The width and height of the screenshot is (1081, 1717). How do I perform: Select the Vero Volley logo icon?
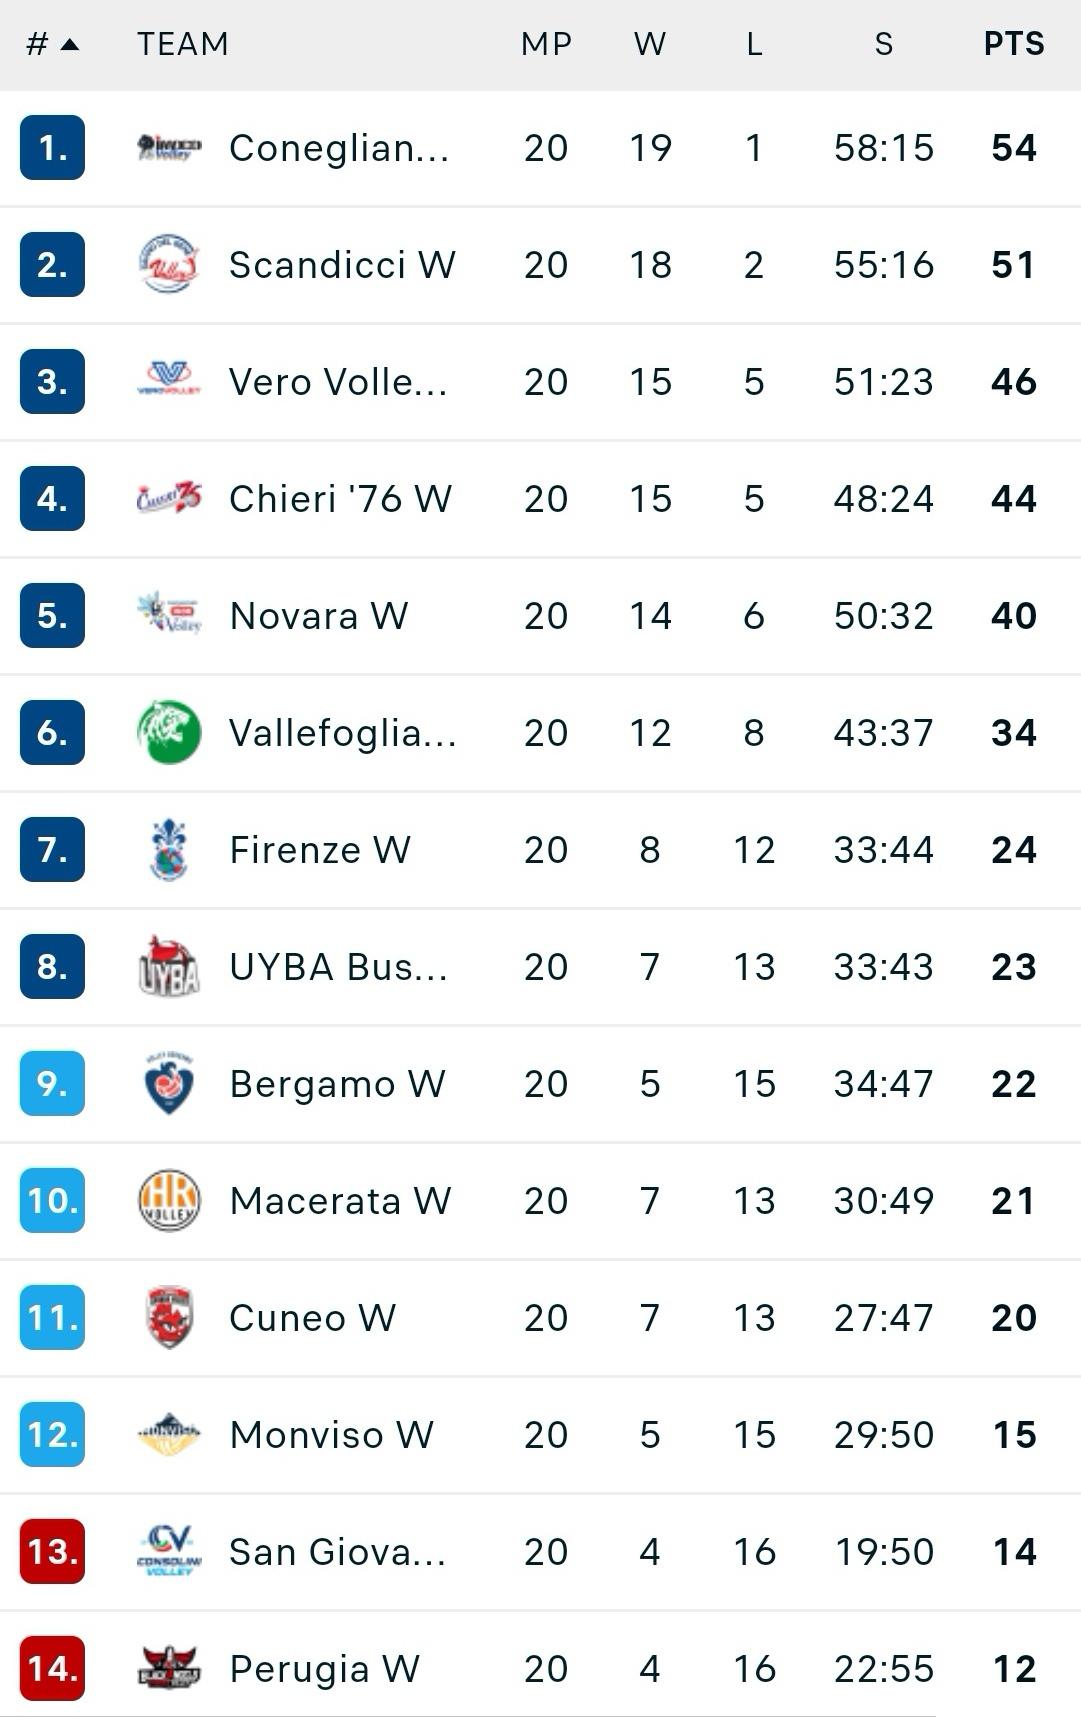169,381
